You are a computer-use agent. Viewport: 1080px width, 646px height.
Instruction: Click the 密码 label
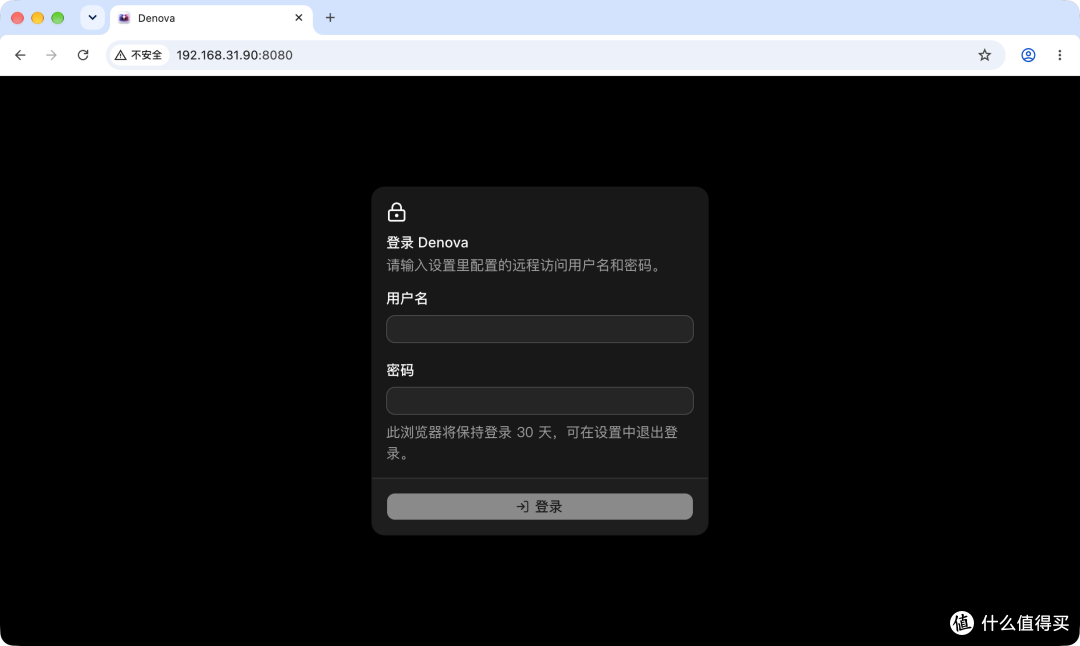pyautogui.click(x=400, y=371)
